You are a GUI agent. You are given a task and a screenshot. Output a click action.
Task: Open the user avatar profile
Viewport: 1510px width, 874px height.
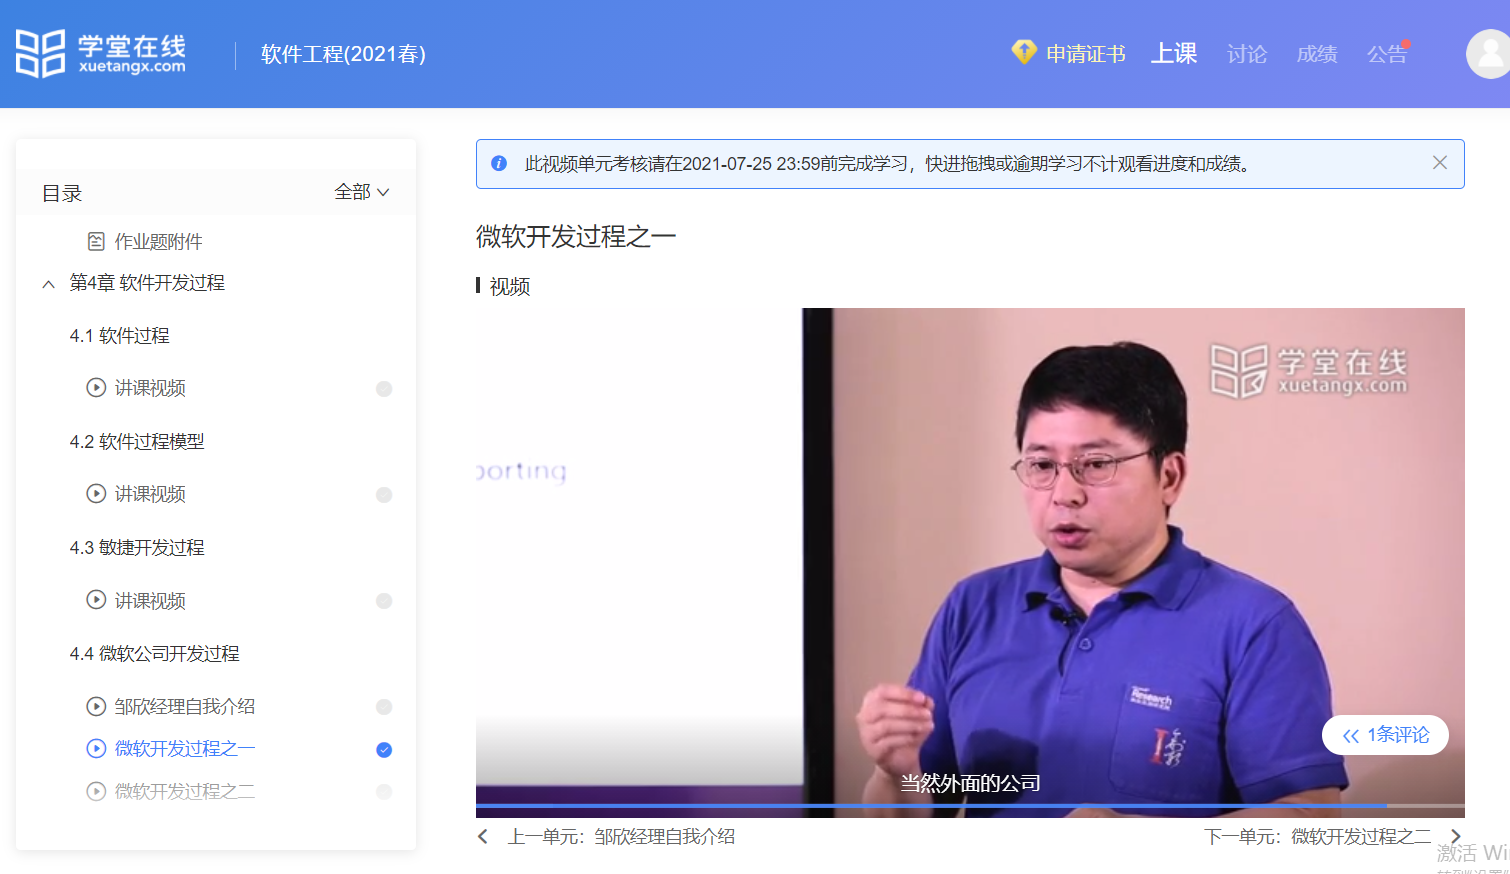coord(1488,54)
